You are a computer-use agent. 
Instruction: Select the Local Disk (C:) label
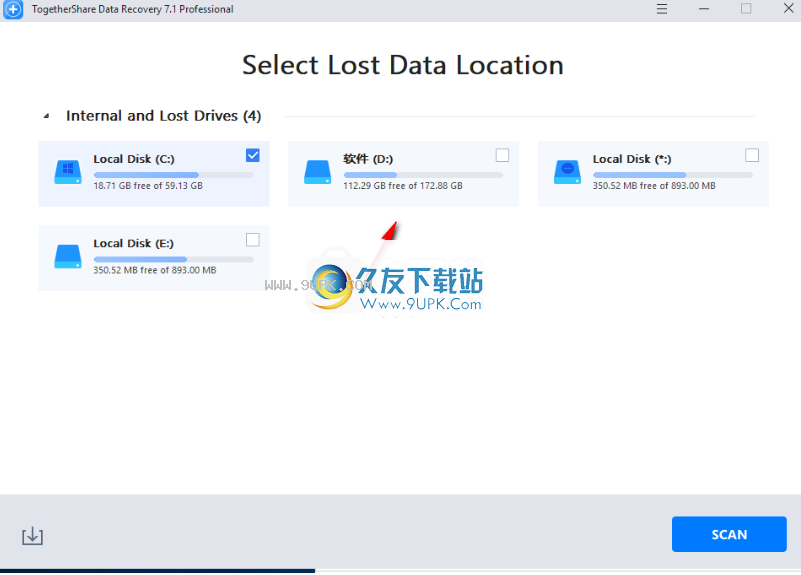(134, 159)
